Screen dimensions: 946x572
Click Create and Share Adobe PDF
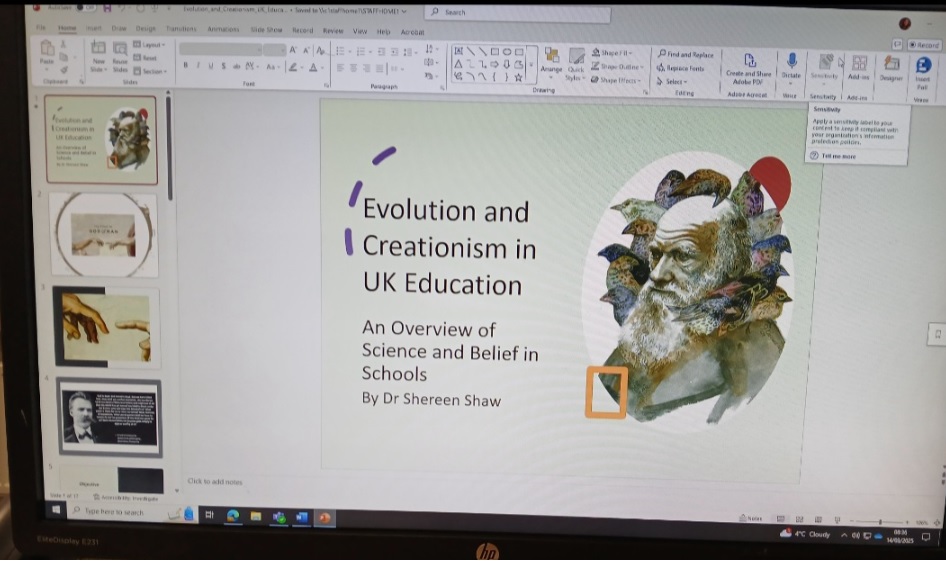[x=748, y=68]
